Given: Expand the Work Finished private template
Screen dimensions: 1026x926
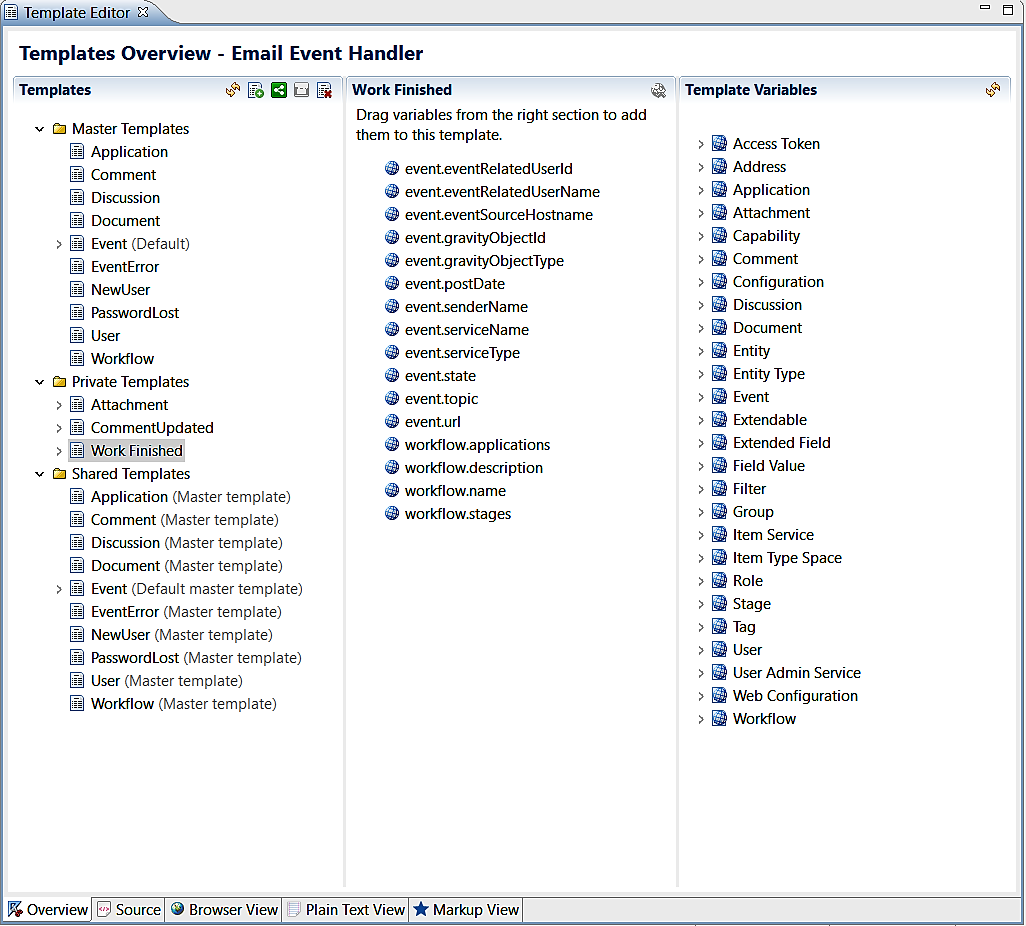Looking at the screenshot, I should pos(59,451).
